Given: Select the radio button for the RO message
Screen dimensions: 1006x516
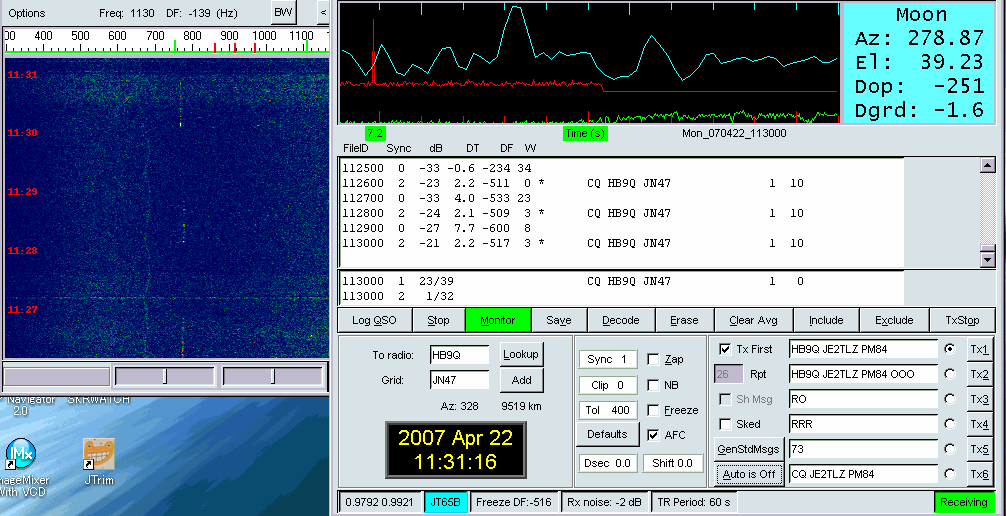Looking at the screenshot, I should [x=949, y=399].
